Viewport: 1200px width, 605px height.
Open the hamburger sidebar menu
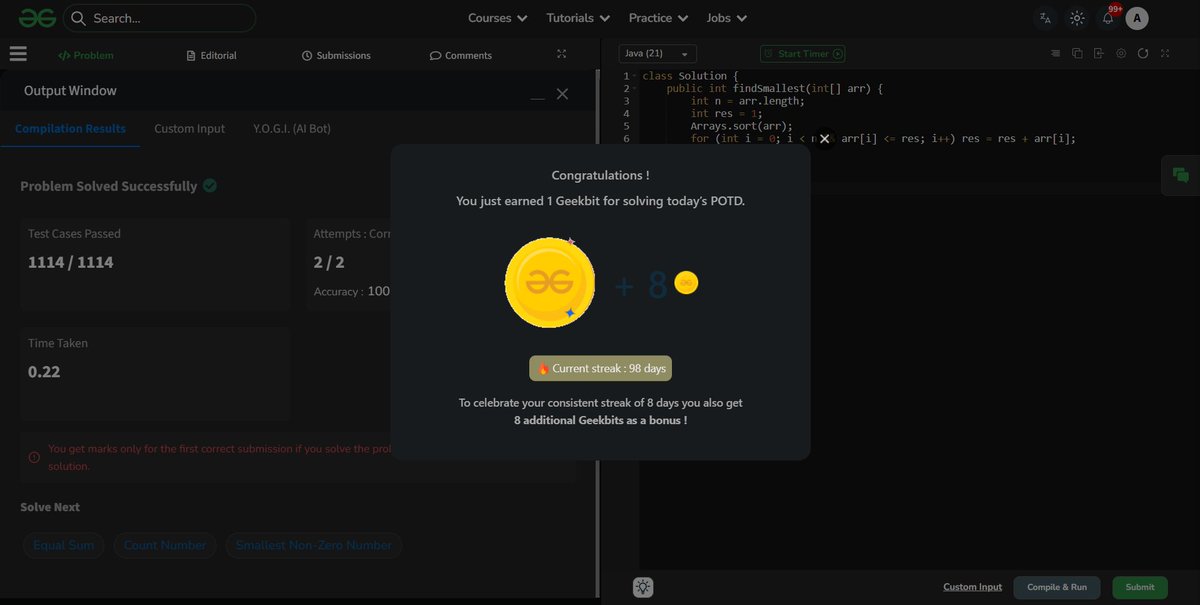[x=18, y=55]
